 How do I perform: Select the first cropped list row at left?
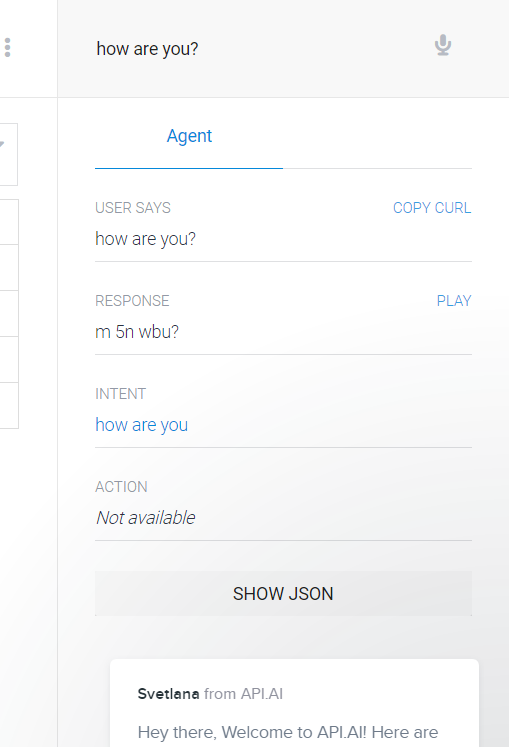(9, 222)
